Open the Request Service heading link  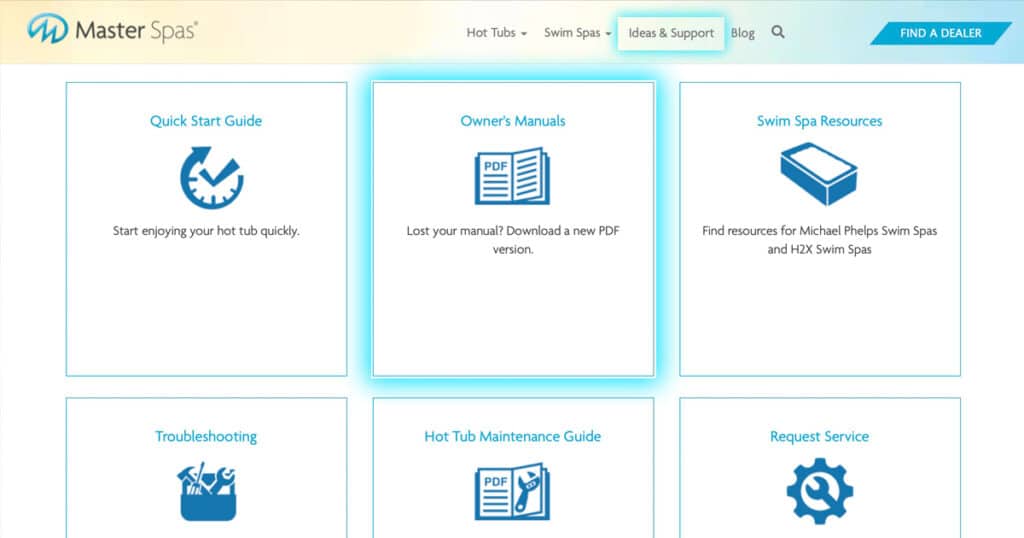[819, 436]
